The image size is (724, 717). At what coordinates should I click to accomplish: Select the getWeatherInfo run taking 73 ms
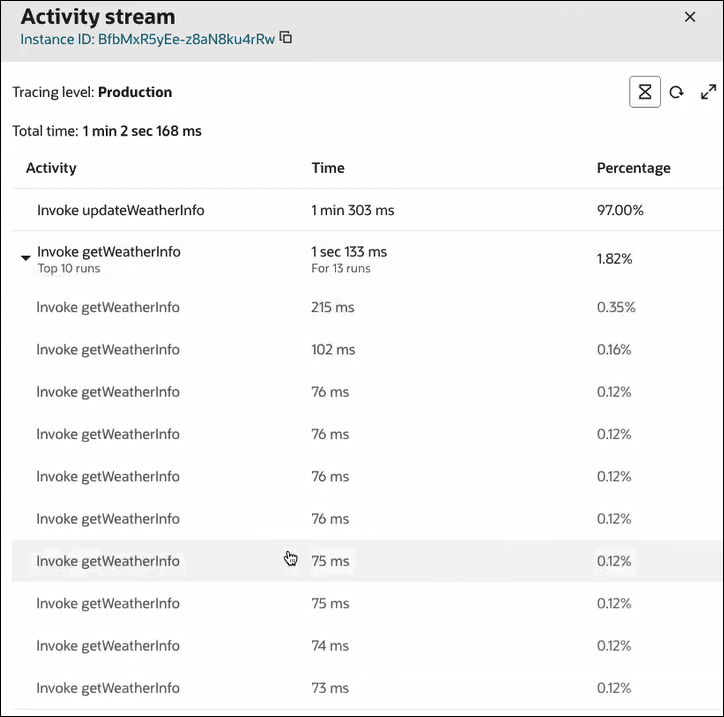[x=367, y=688]
